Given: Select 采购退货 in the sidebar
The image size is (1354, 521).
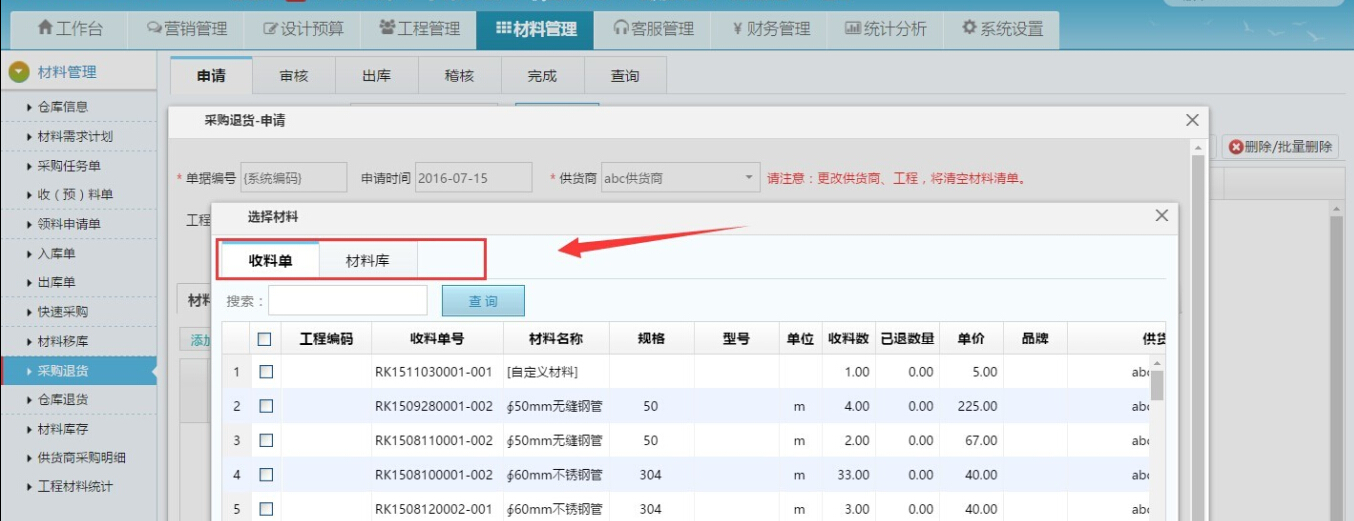Looking at the screenshot, I should (x=78, y=371).
